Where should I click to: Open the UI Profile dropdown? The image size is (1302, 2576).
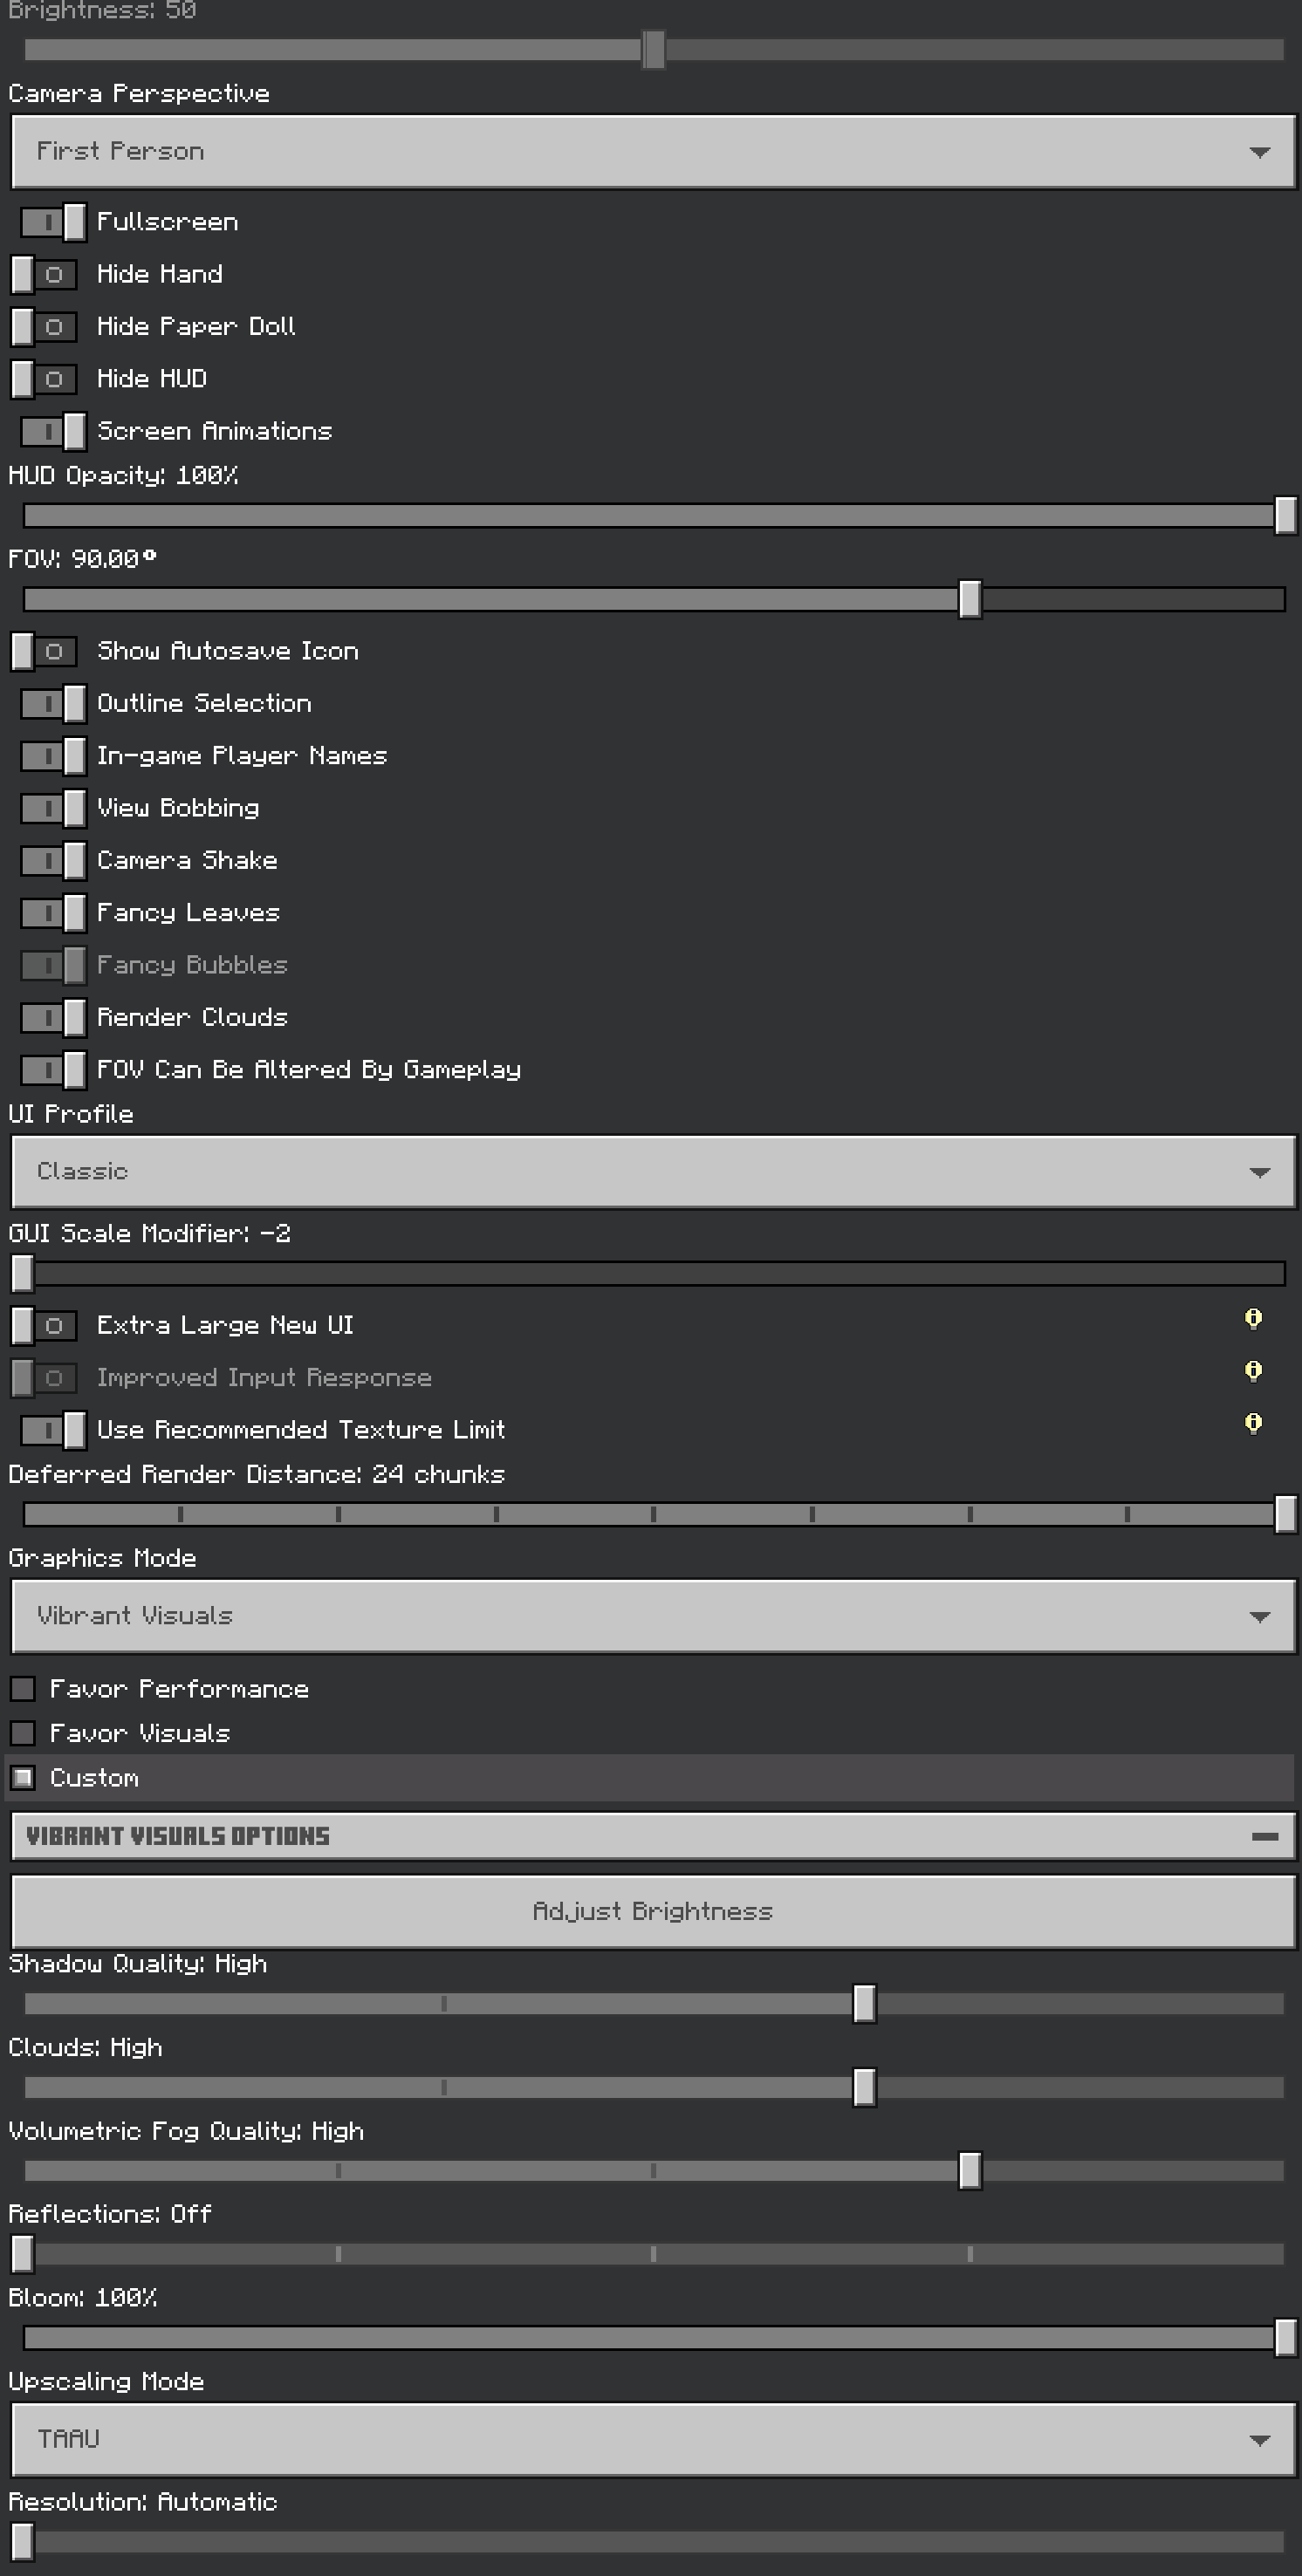click(x=652, y=1172)
